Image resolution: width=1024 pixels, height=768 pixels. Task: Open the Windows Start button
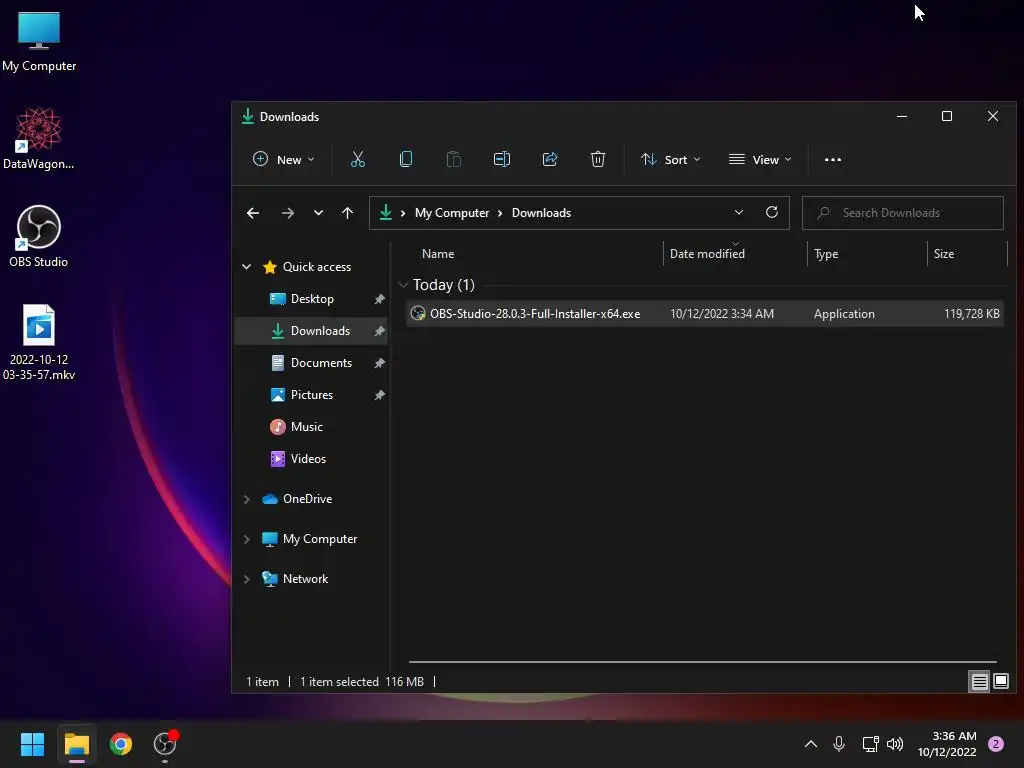(32, 744)
